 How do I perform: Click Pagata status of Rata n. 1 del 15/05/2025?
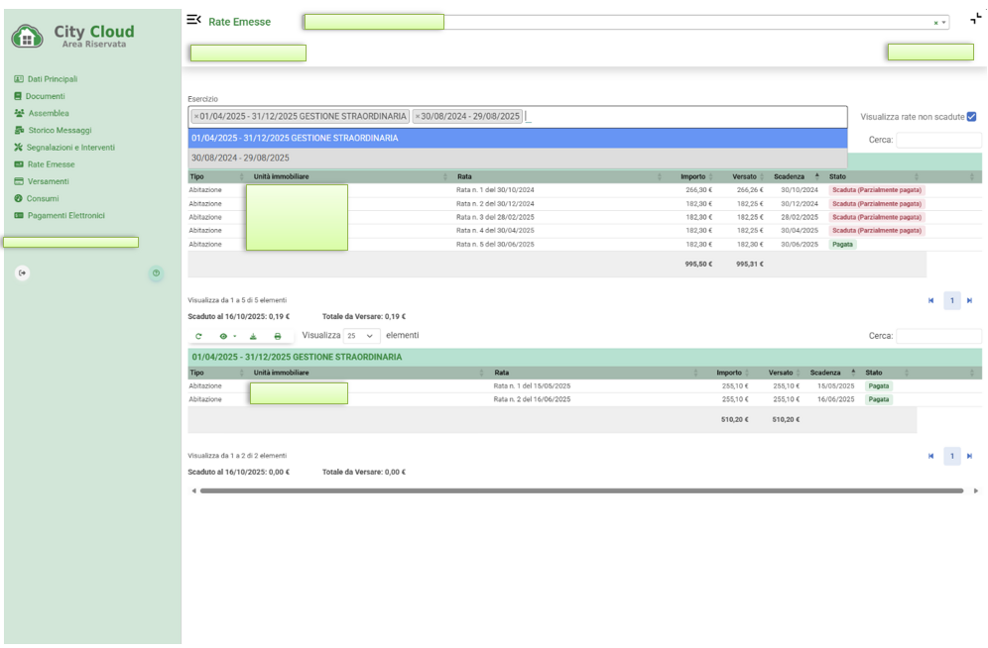click(x=878, y=386)
